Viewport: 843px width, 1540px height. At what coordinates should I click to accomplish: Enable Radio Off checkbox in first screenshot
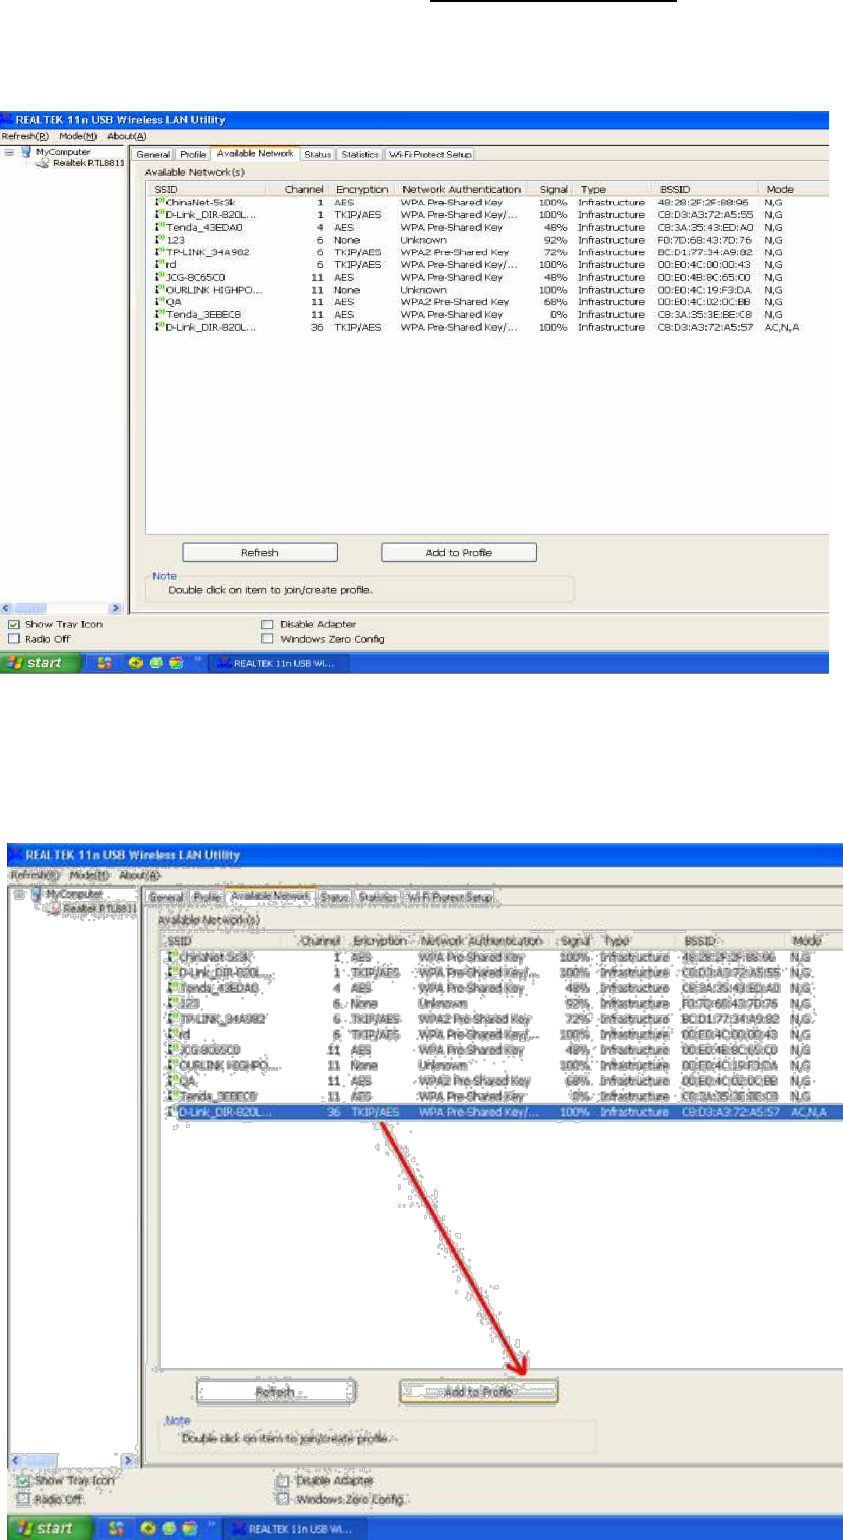click(14, 638)
